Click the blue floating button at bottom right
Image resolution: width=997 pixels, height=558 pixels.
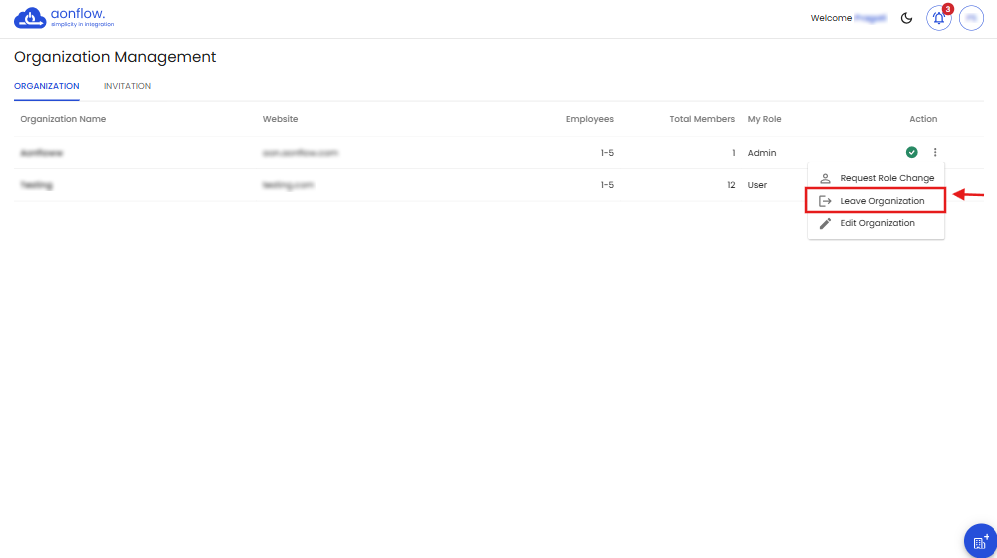(978, 541)
